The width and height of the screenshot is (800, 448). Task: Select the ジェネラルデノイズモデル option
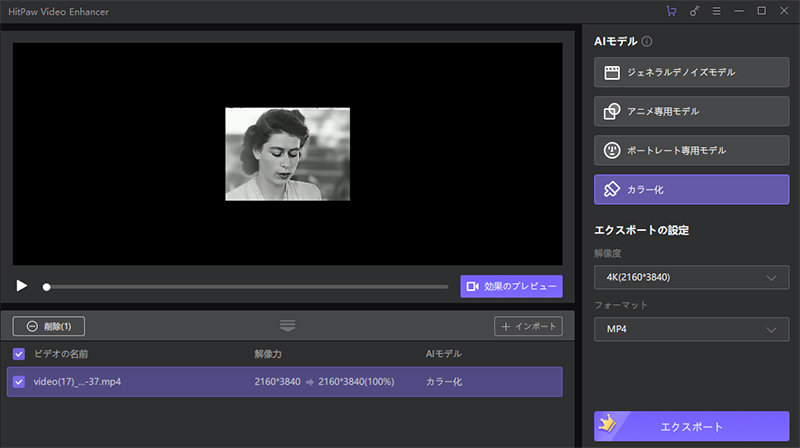pyautogui.click(x=691, y=72)
